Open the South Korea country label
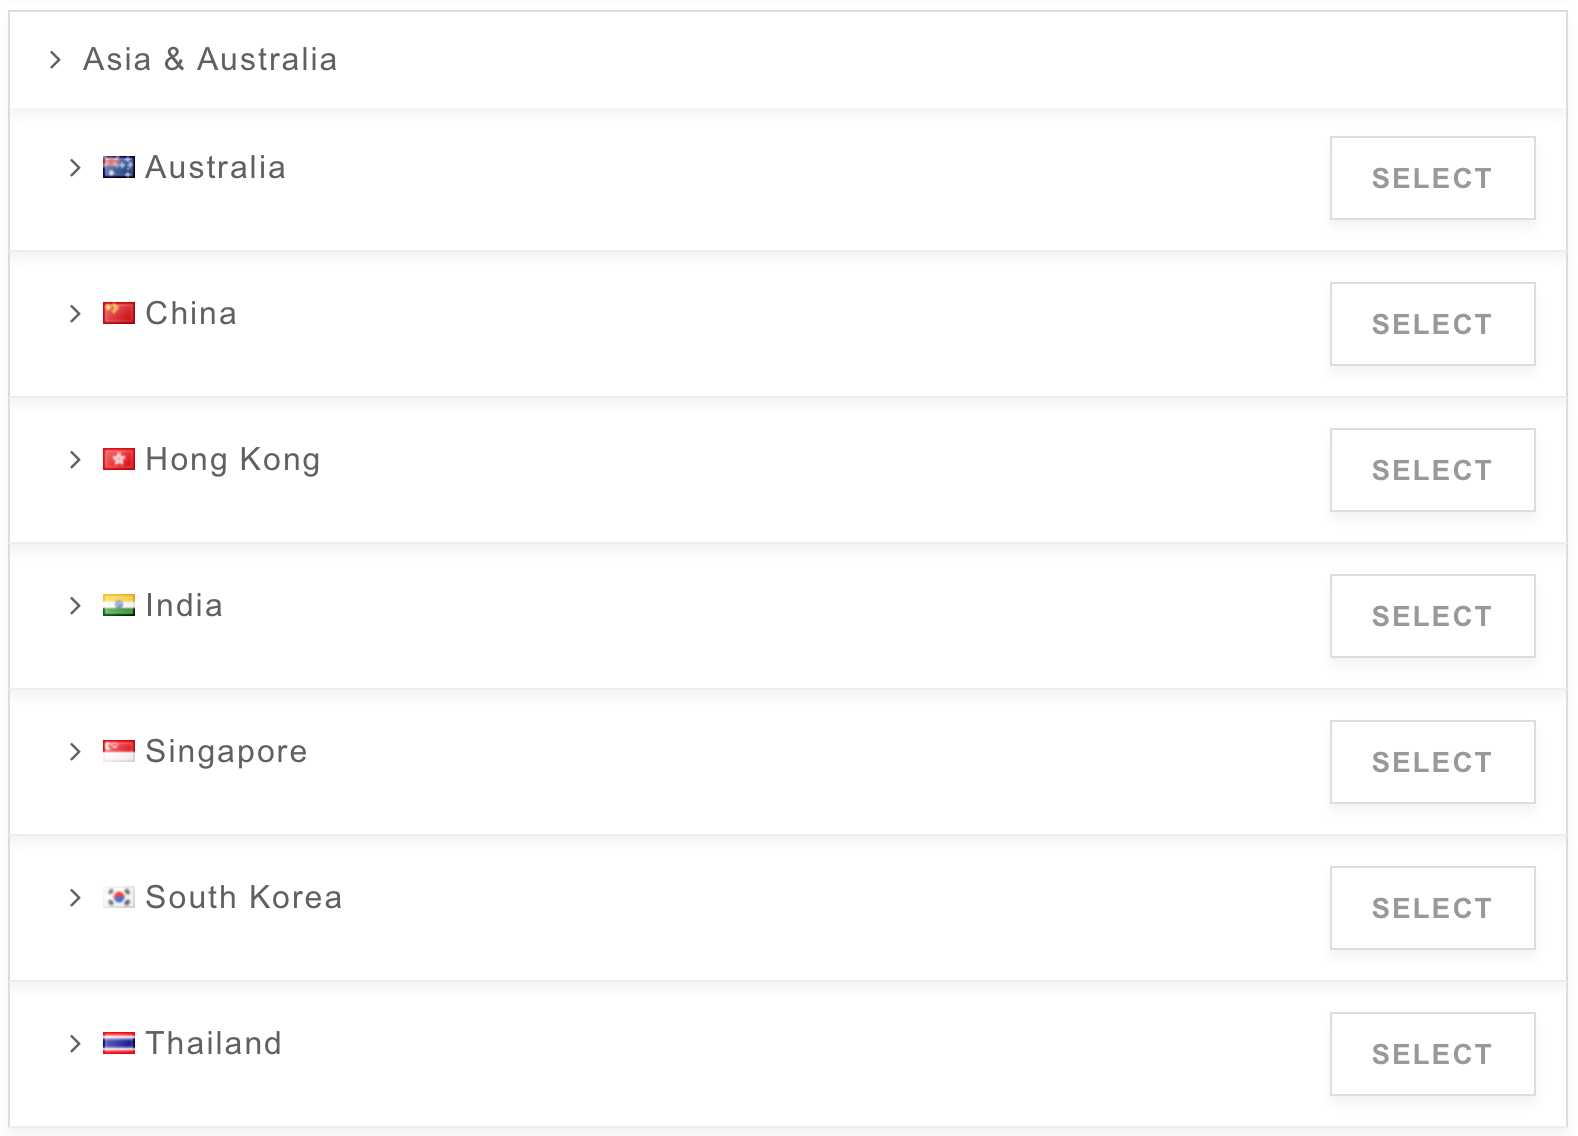 point(244,898)
